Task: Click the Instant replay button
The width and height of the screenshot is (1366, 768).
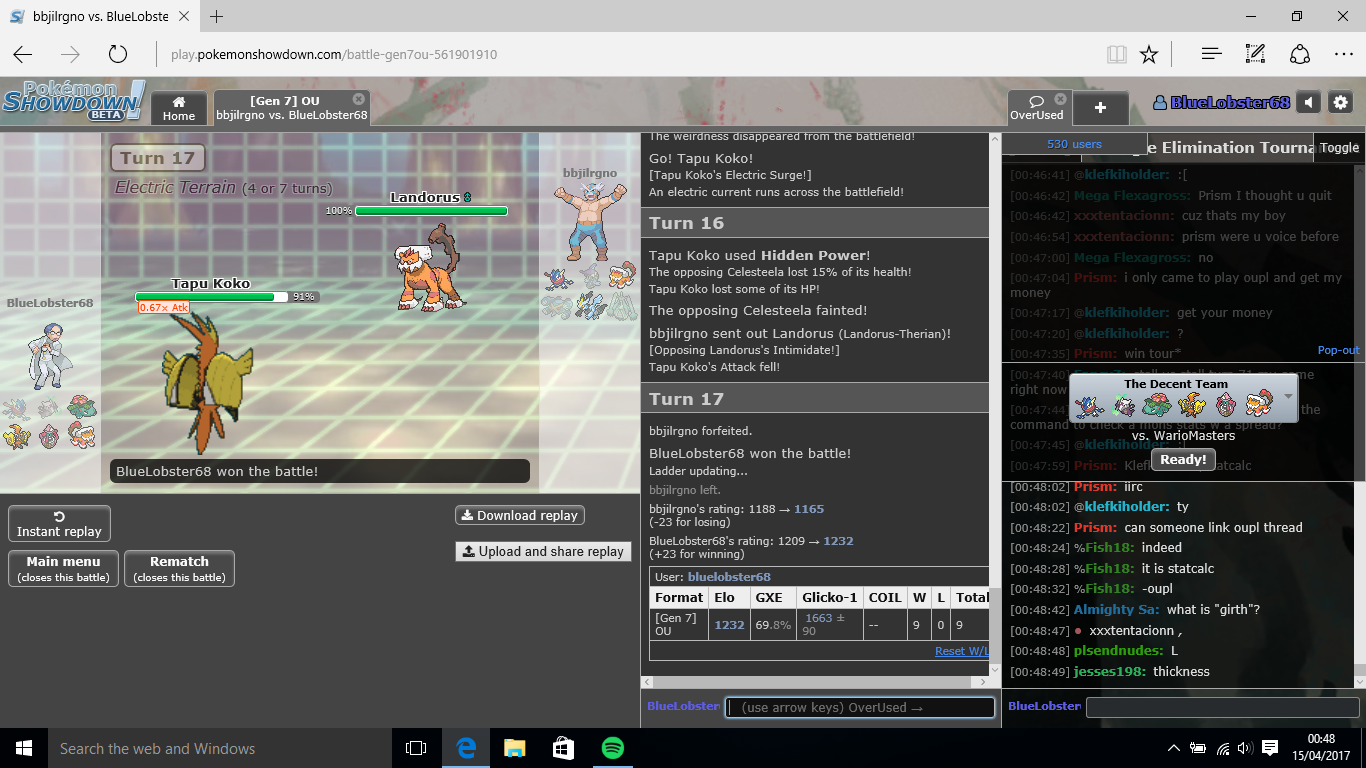Action: 59,524
